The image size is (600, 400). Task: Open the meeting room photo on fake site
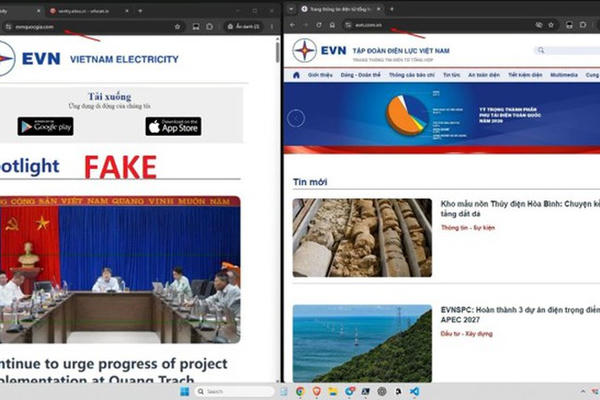tap(120, 269)
